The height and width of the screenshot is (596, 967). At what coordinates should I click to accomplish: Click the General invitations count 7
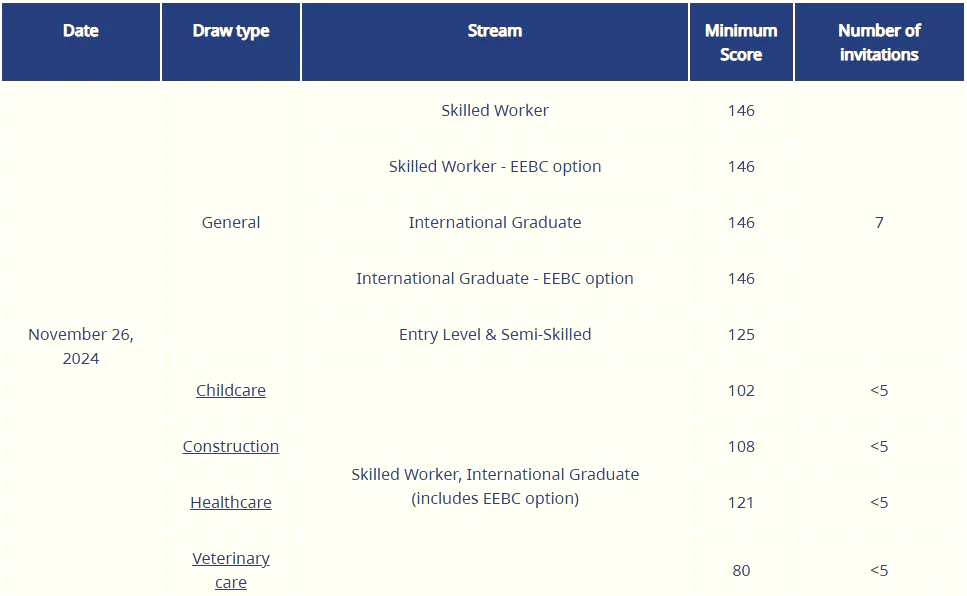pyautogui.click(x=879, y=222)
